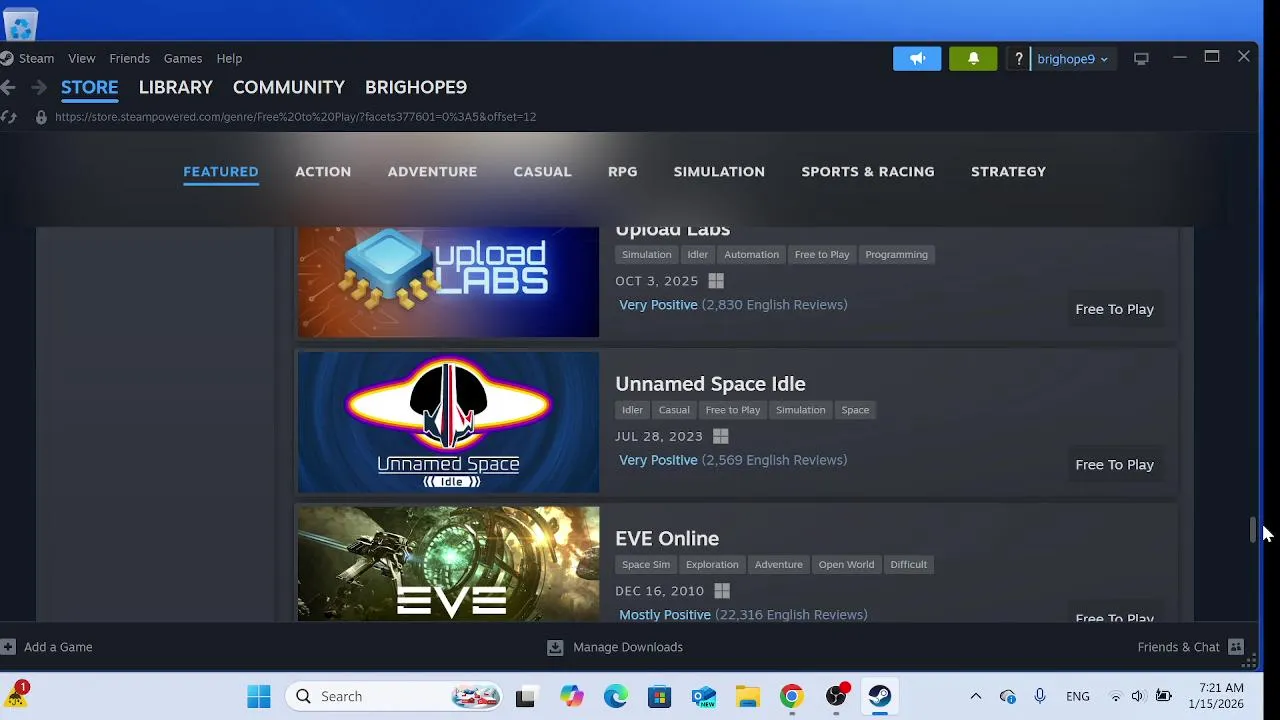Go back with the left arrow
The width and height of the screenshot is (1280, 720).
coord(8,88)
